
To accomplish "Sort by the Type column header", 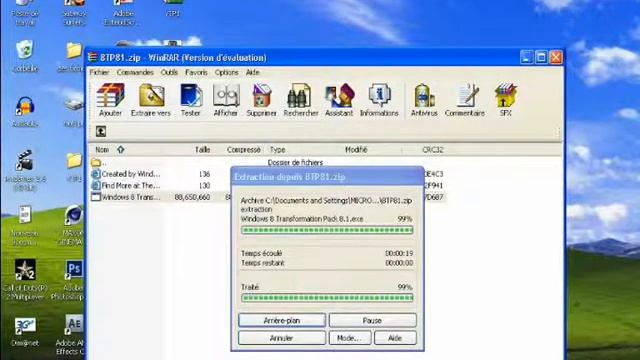I will coord(278,150).
